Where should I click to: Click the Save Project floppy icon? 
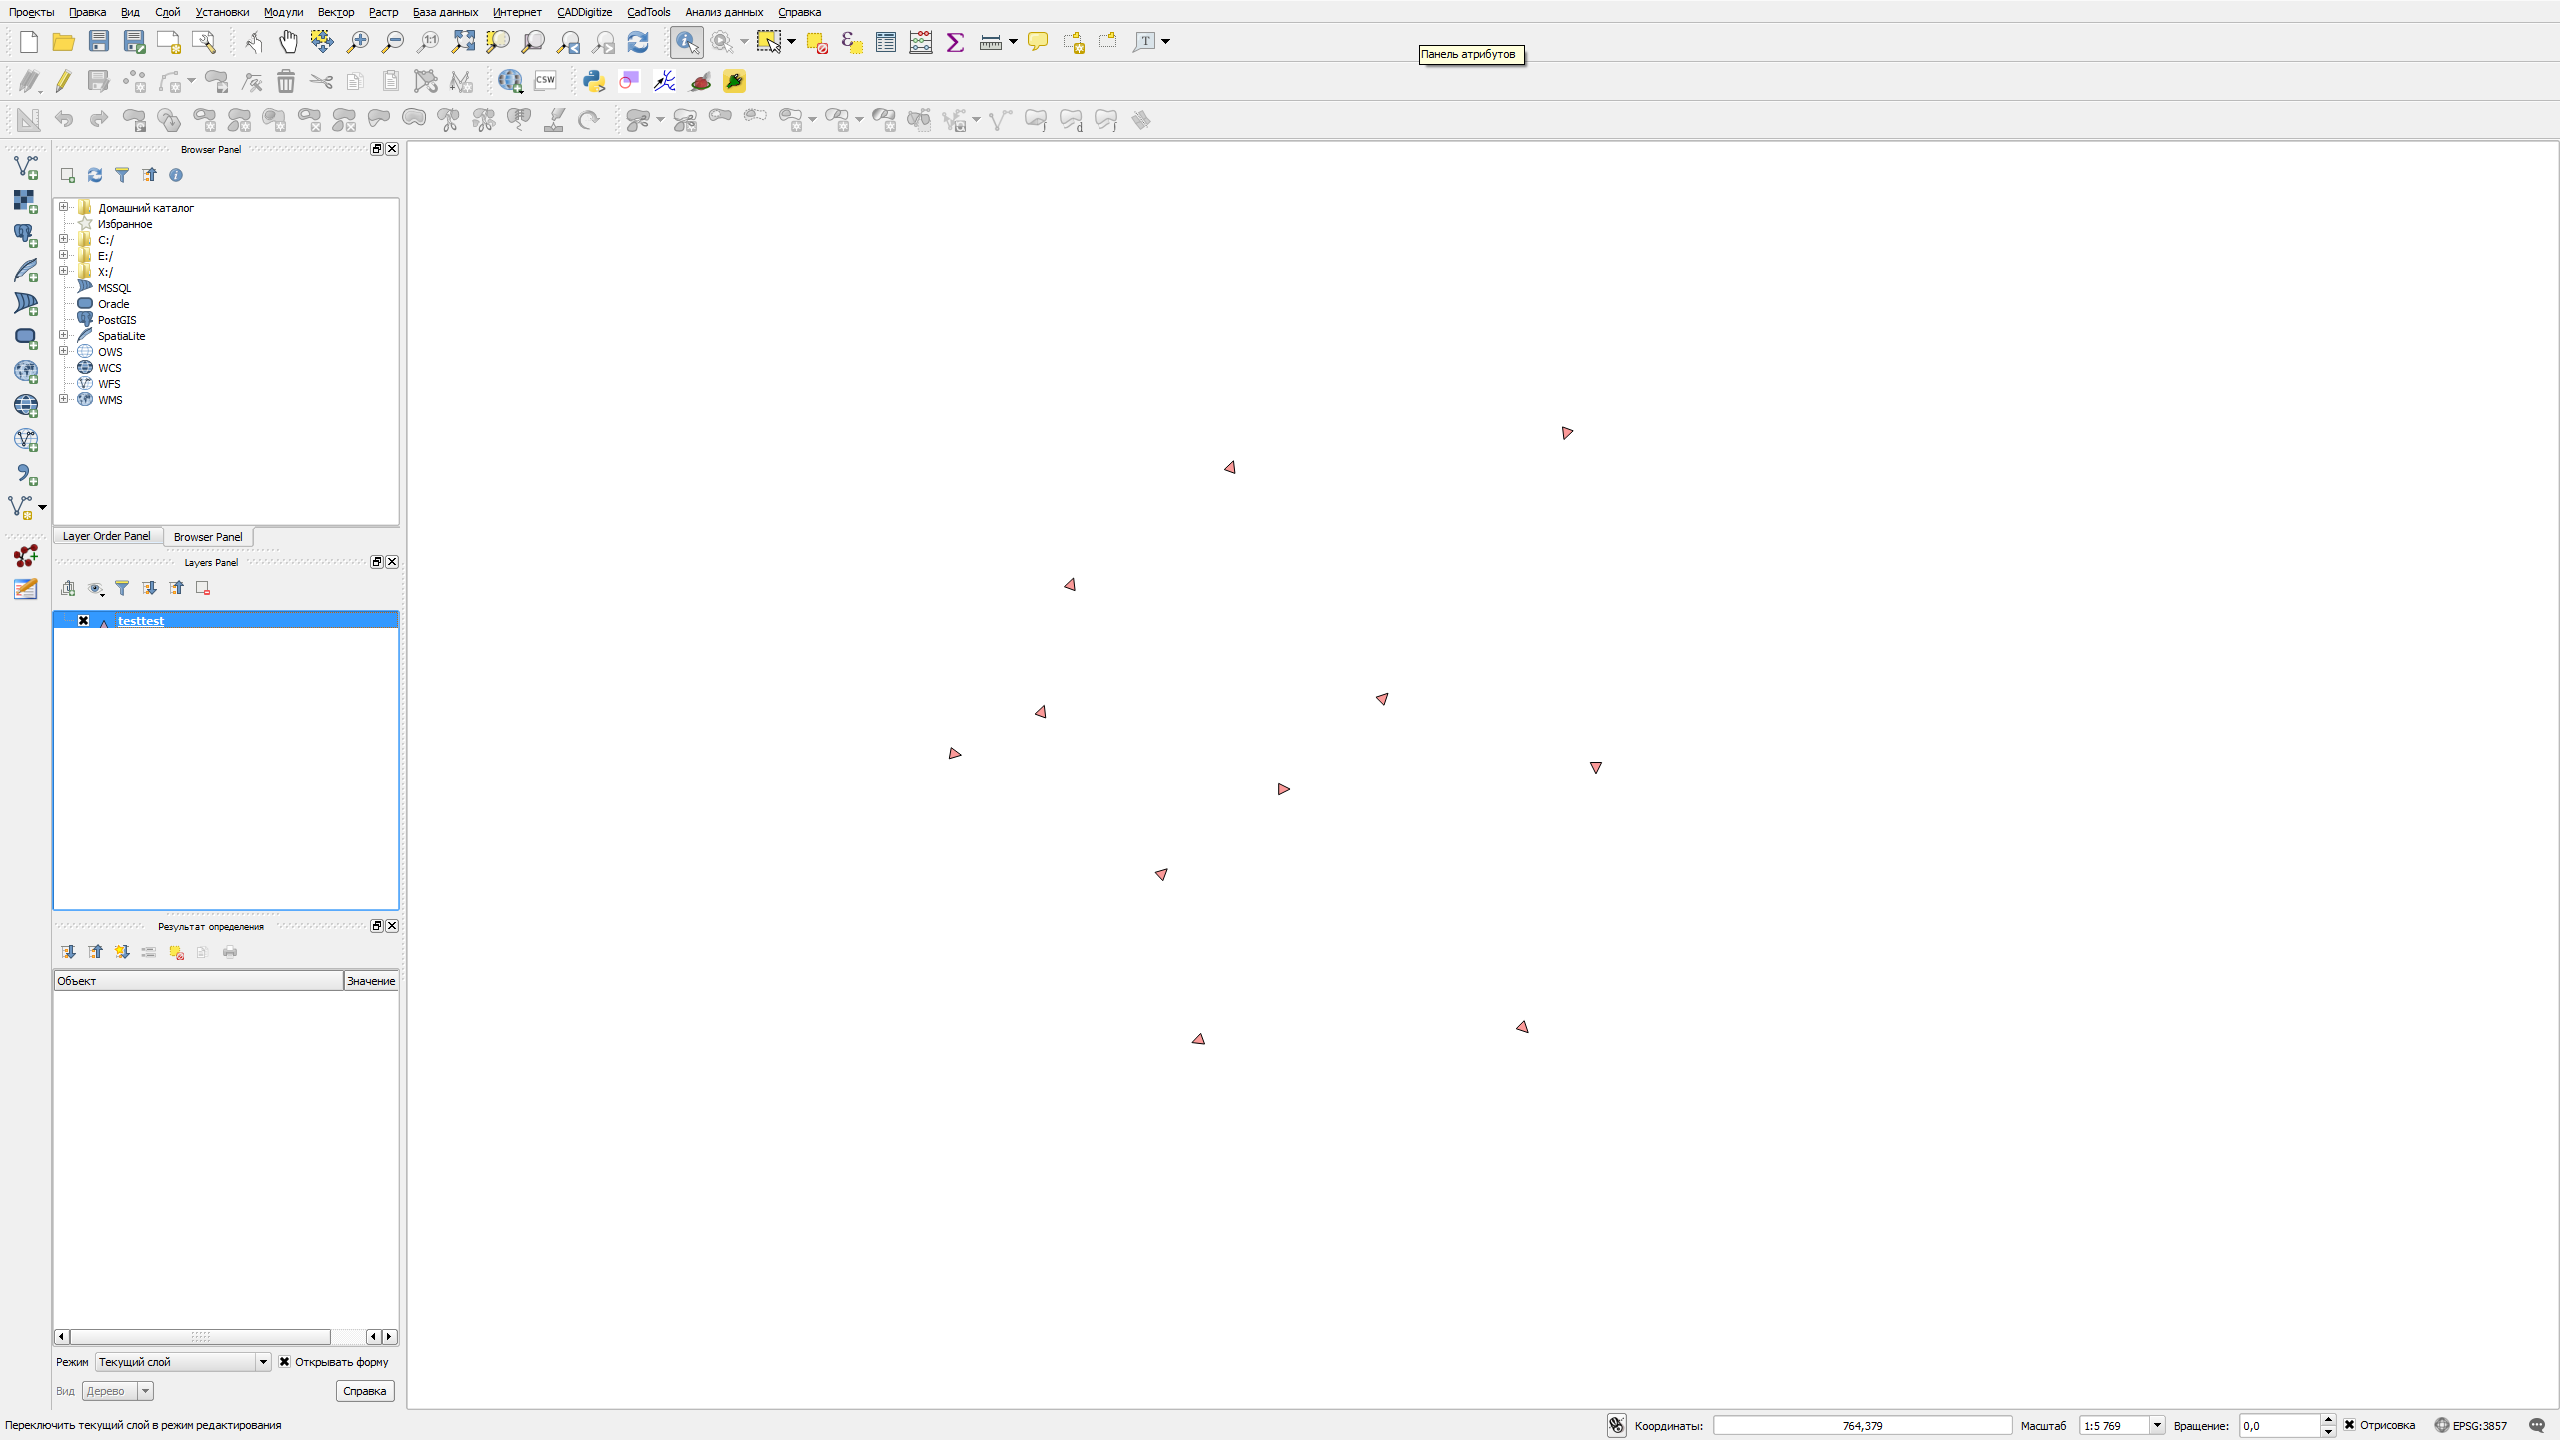coord(98,41)
